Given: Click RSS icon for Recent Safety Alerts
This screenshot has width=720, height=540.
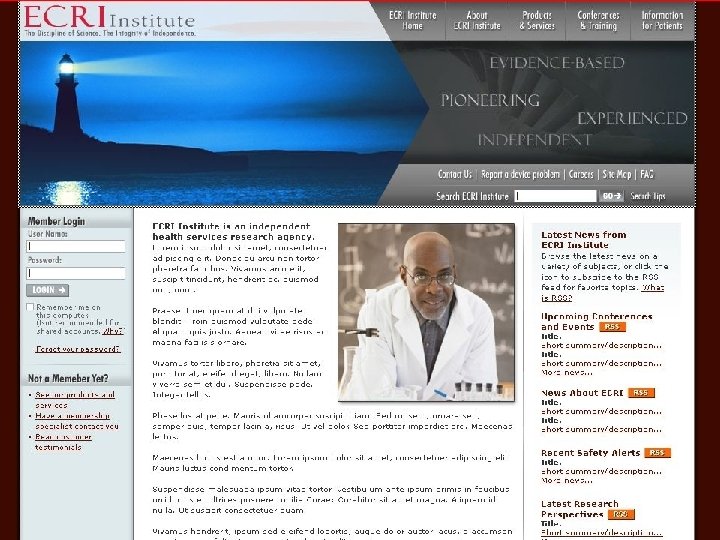Looking at the screenshot, I should coord(657,453).
